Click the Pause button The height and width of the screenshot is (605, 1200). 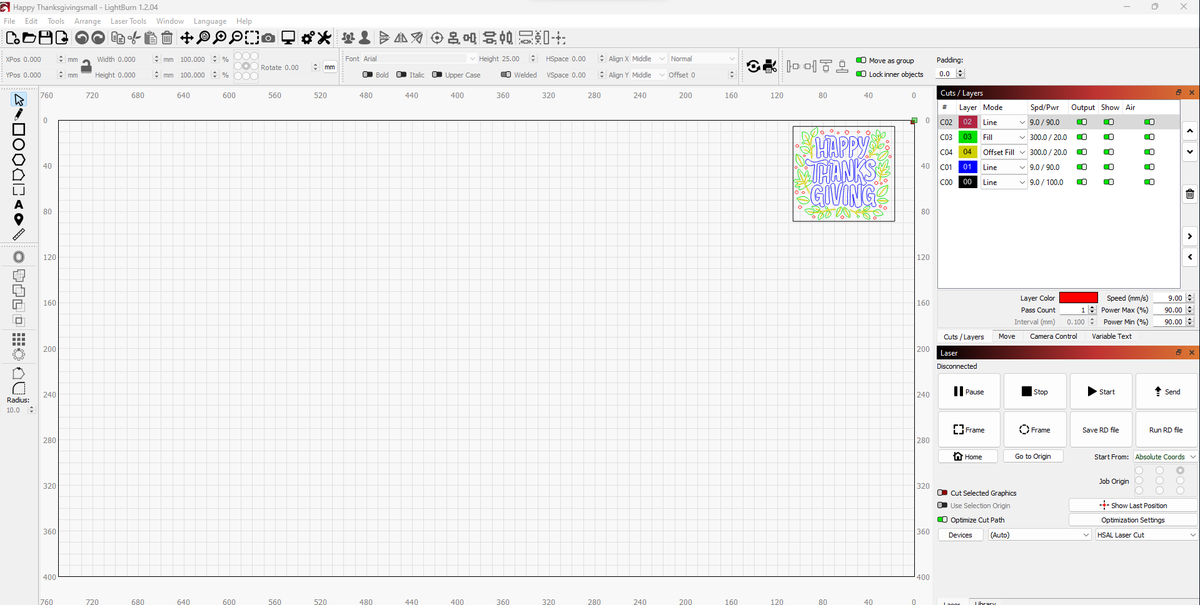click(969, 391)
